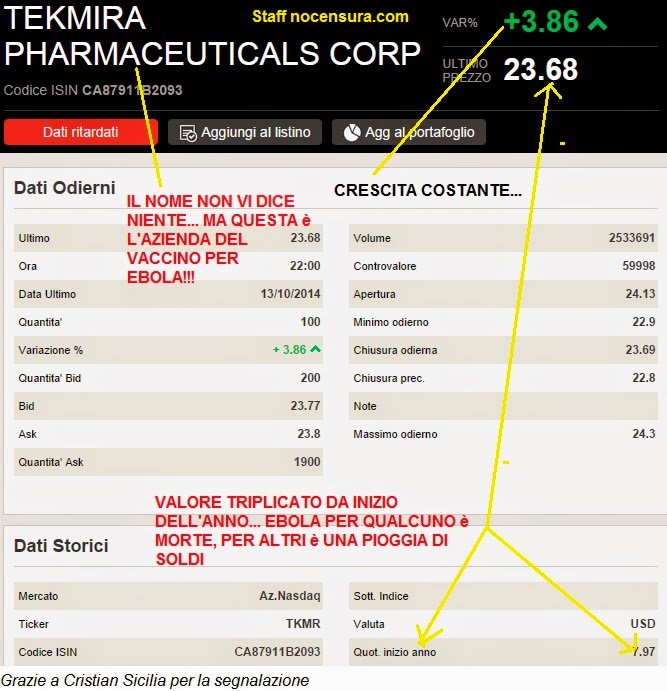Click the Staff nocensura.com yellow text
This screenshot has height=691, width=667.
[x=330, y=17]
